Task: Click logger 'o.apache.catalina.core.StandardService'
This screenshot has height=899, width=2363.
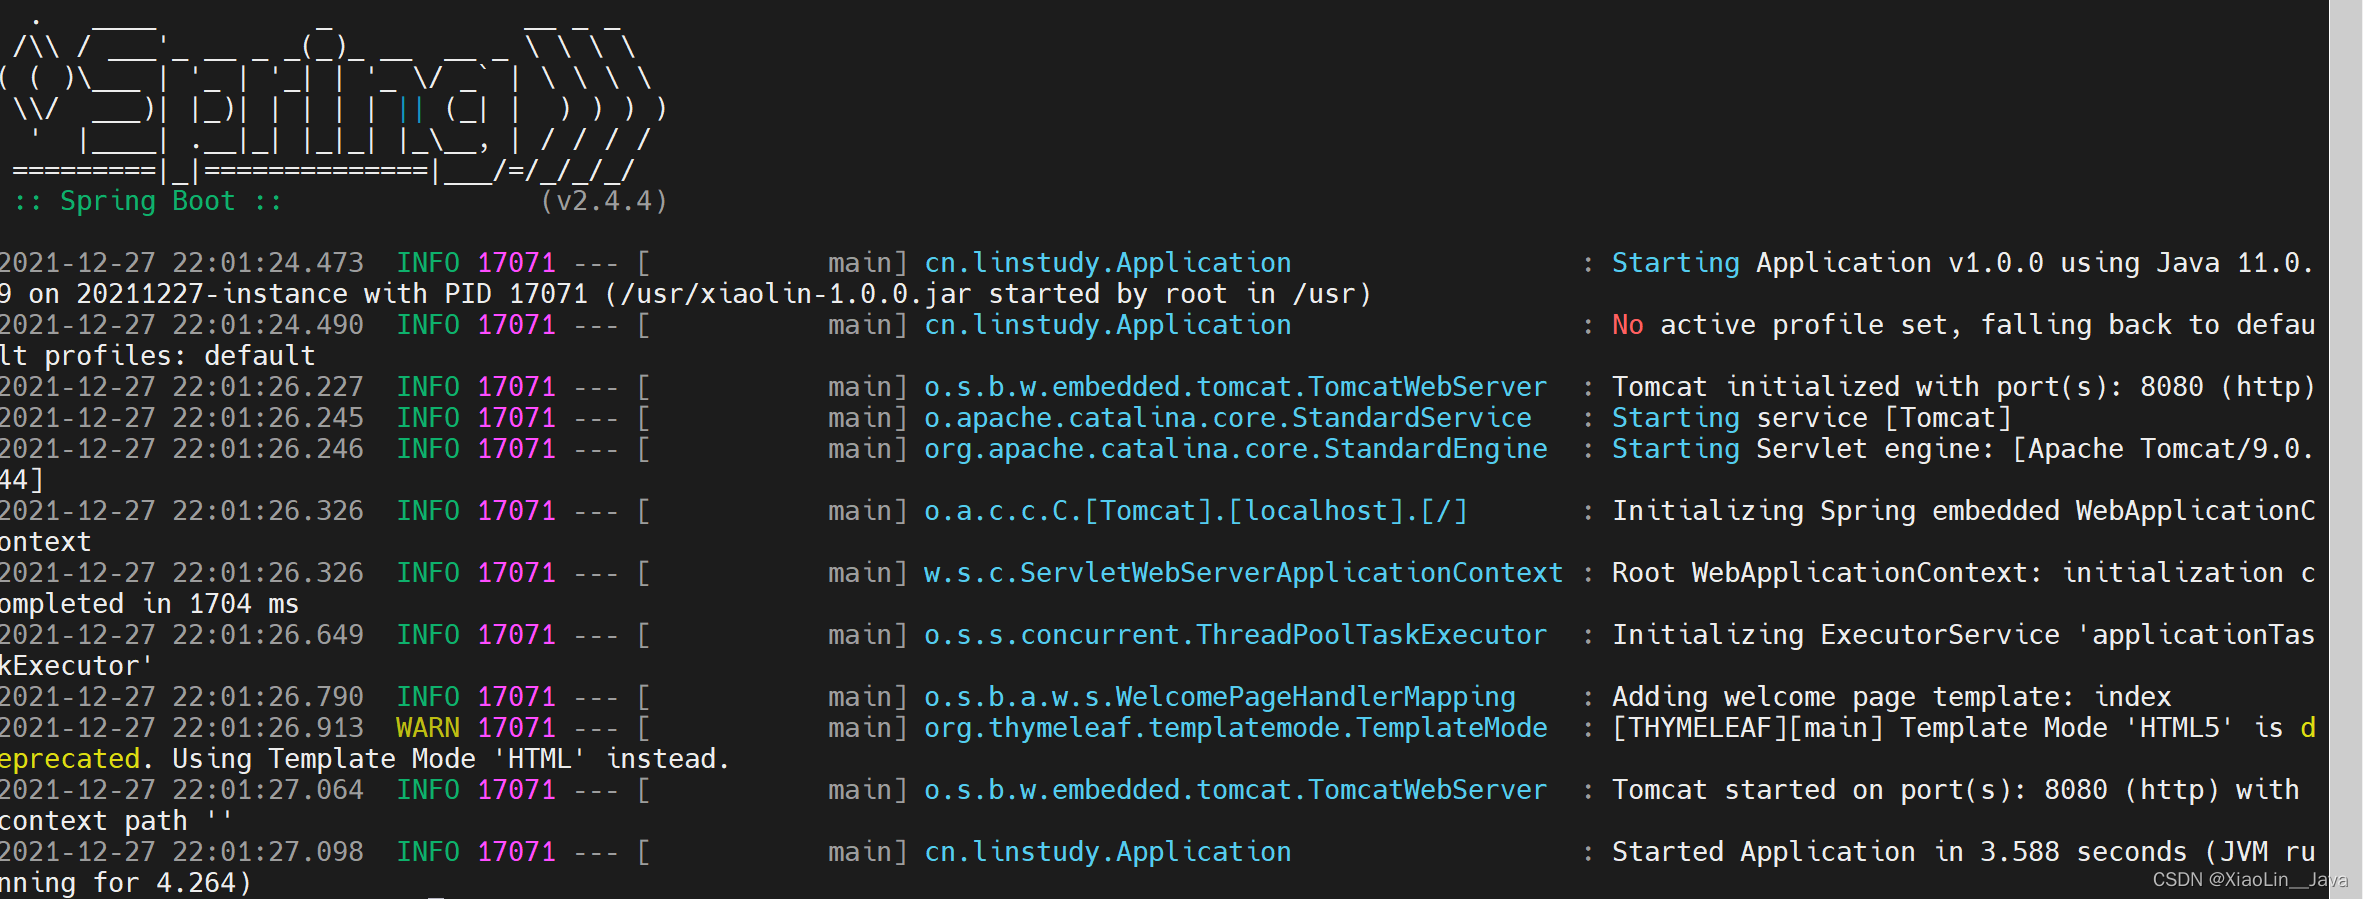Action: point(1228,418)
